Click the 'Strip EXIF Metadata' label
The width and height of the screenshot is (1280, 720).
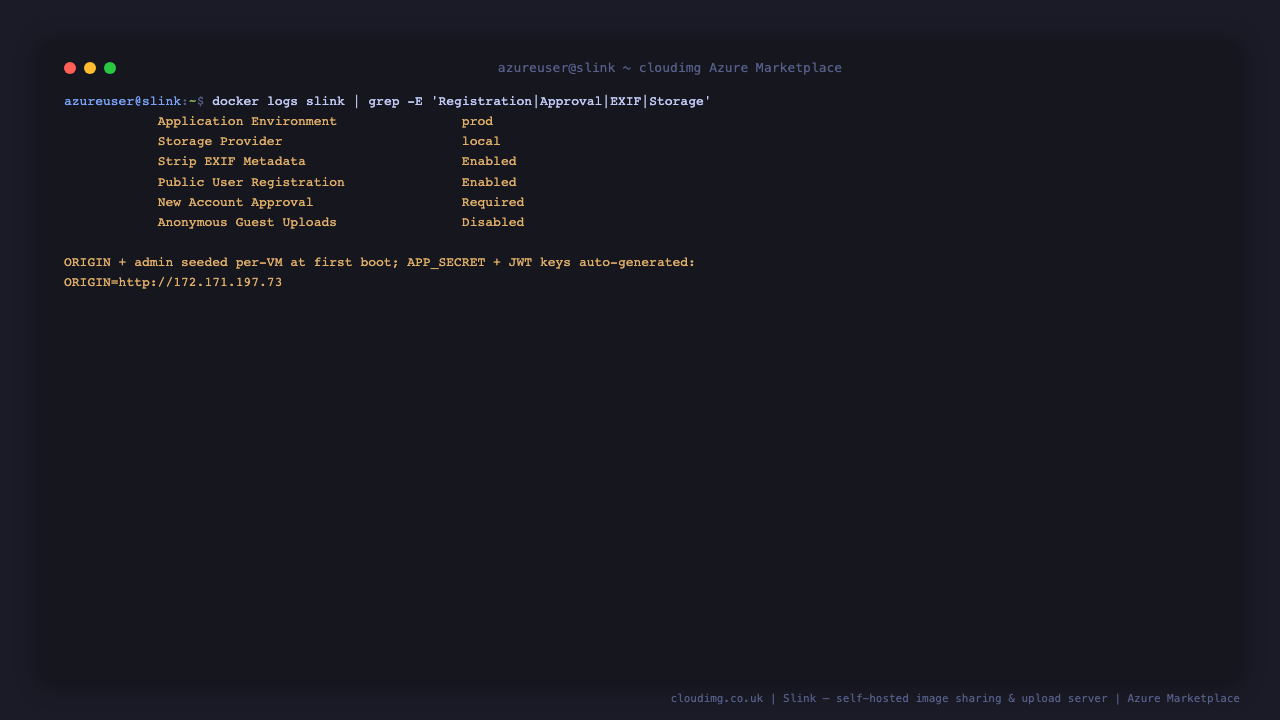231,161
